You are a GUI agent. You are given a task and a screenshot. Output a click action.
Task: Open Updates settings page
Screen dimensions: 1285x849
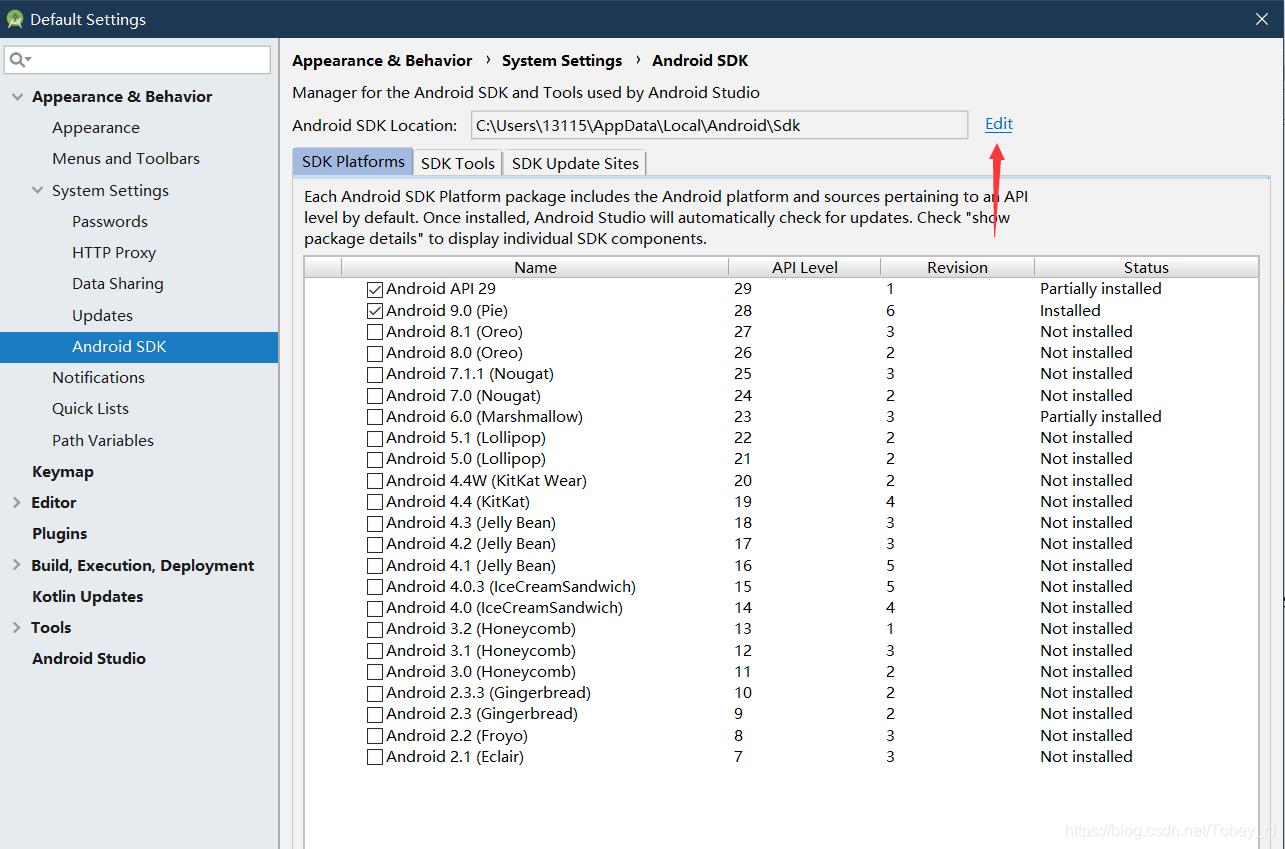pyautogui.click(x=102, y=315)
